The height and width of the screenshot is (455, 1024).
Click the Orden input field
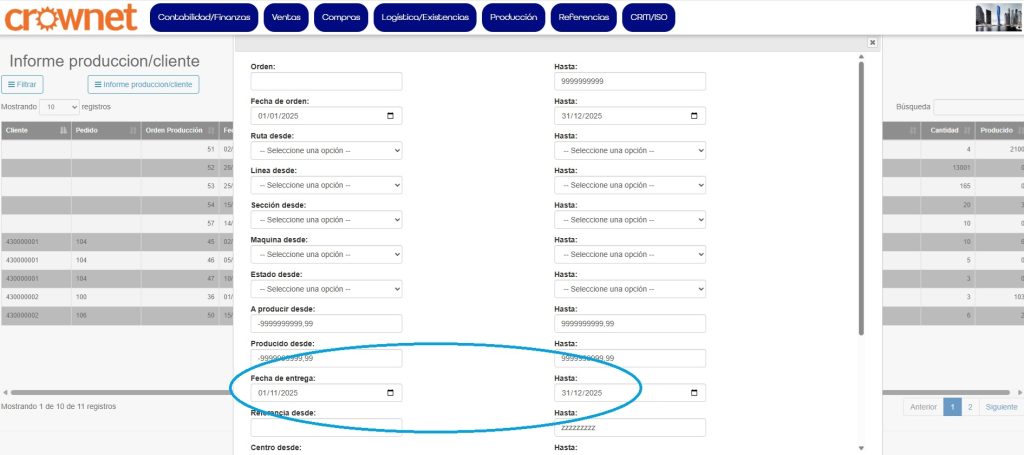coord(326,82)
